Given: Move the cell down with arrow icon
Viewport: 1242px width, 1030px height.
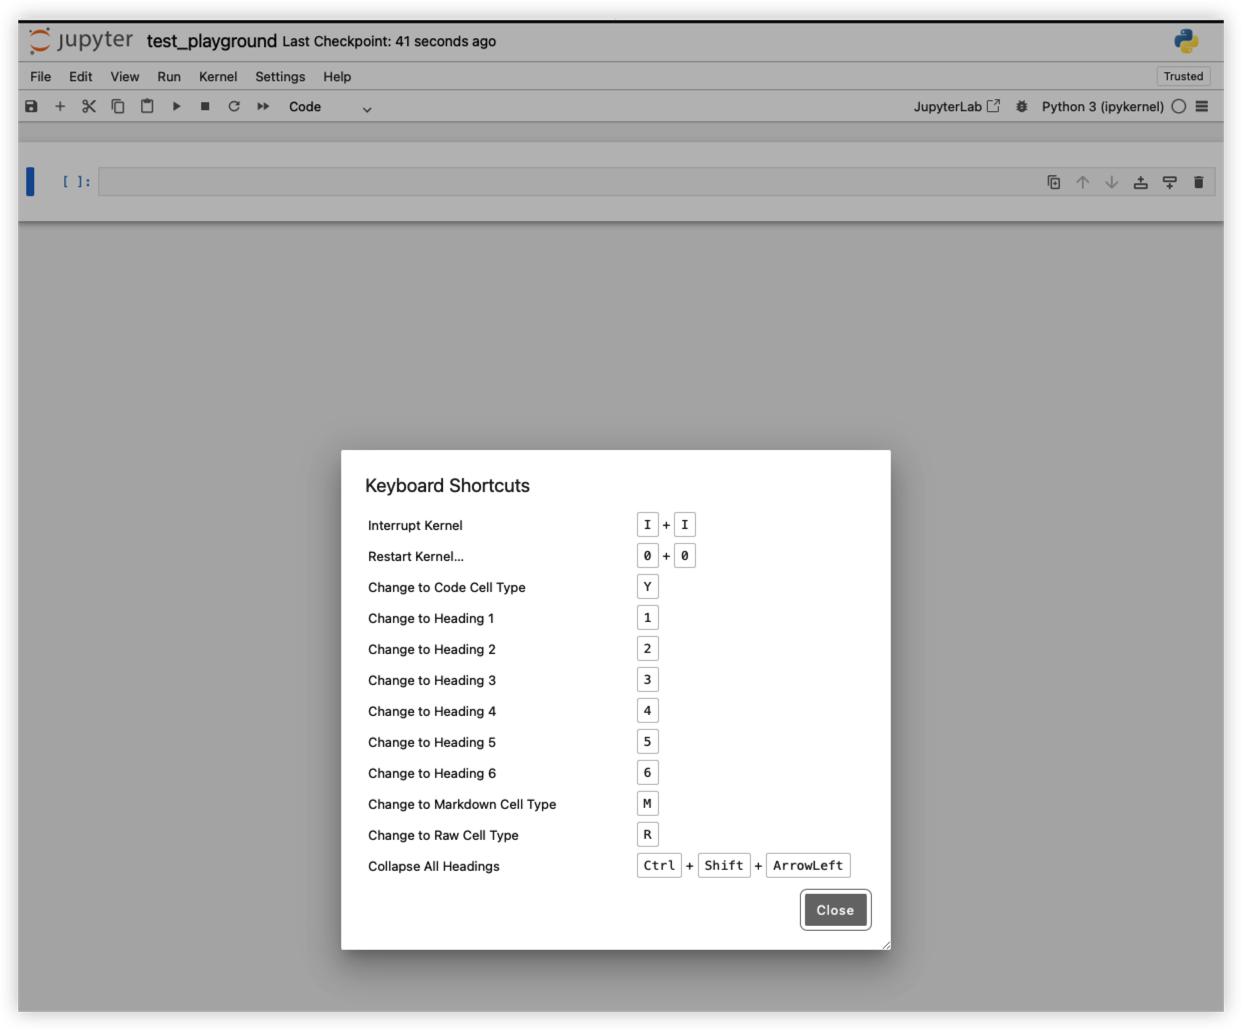Looking at the screenshot, I should tap(1111, 182).
